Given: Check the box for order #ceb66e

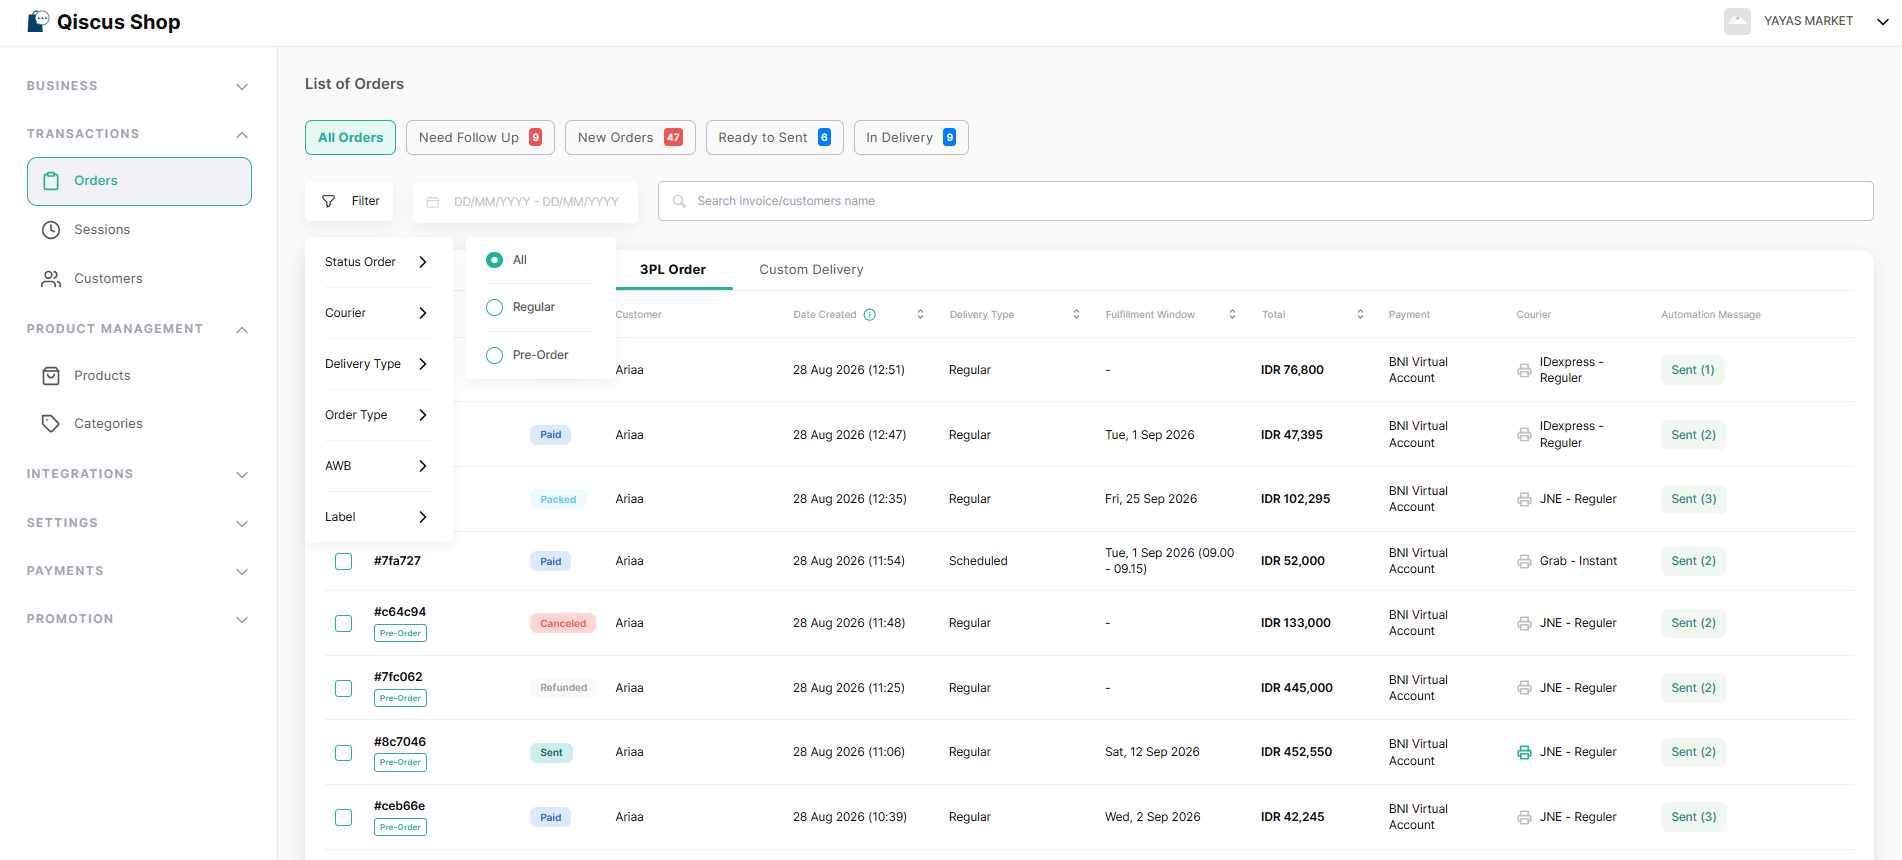Looking at the screenshot, I should tap(343, 818).
